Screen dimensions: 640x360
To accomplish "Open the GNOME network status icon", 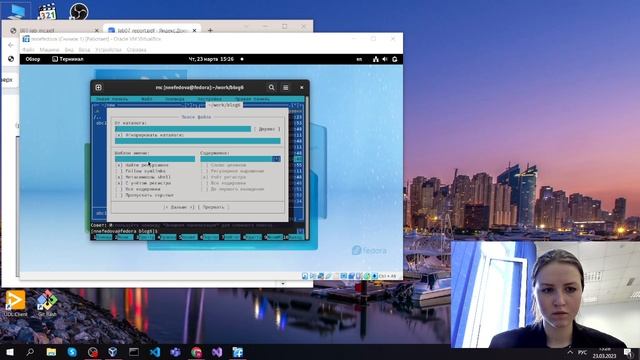I will 376,59.
